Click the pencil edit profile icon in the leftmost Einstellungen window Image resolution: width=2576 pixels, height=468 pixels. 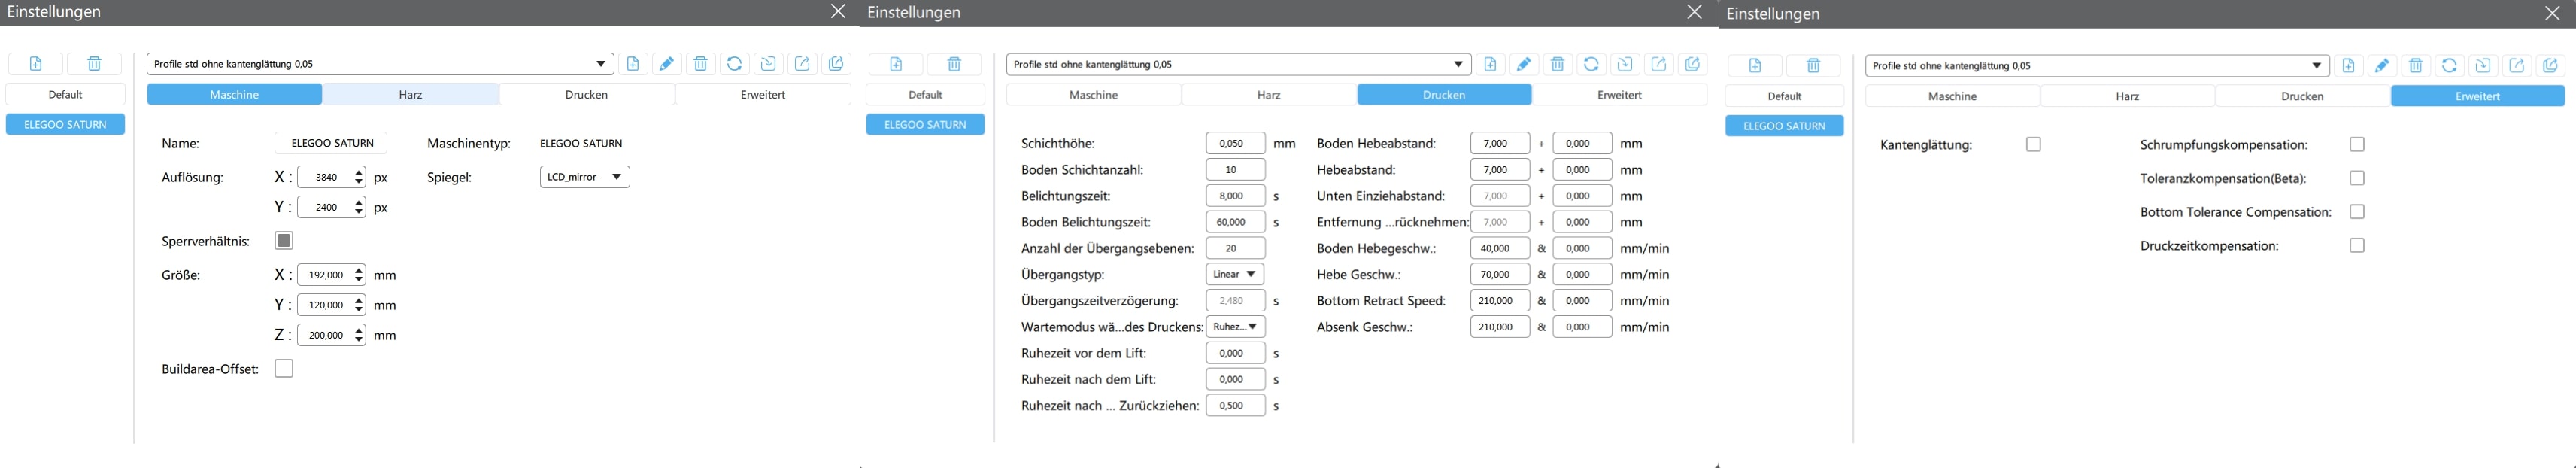pyautogui.click(x=666, y=64)
